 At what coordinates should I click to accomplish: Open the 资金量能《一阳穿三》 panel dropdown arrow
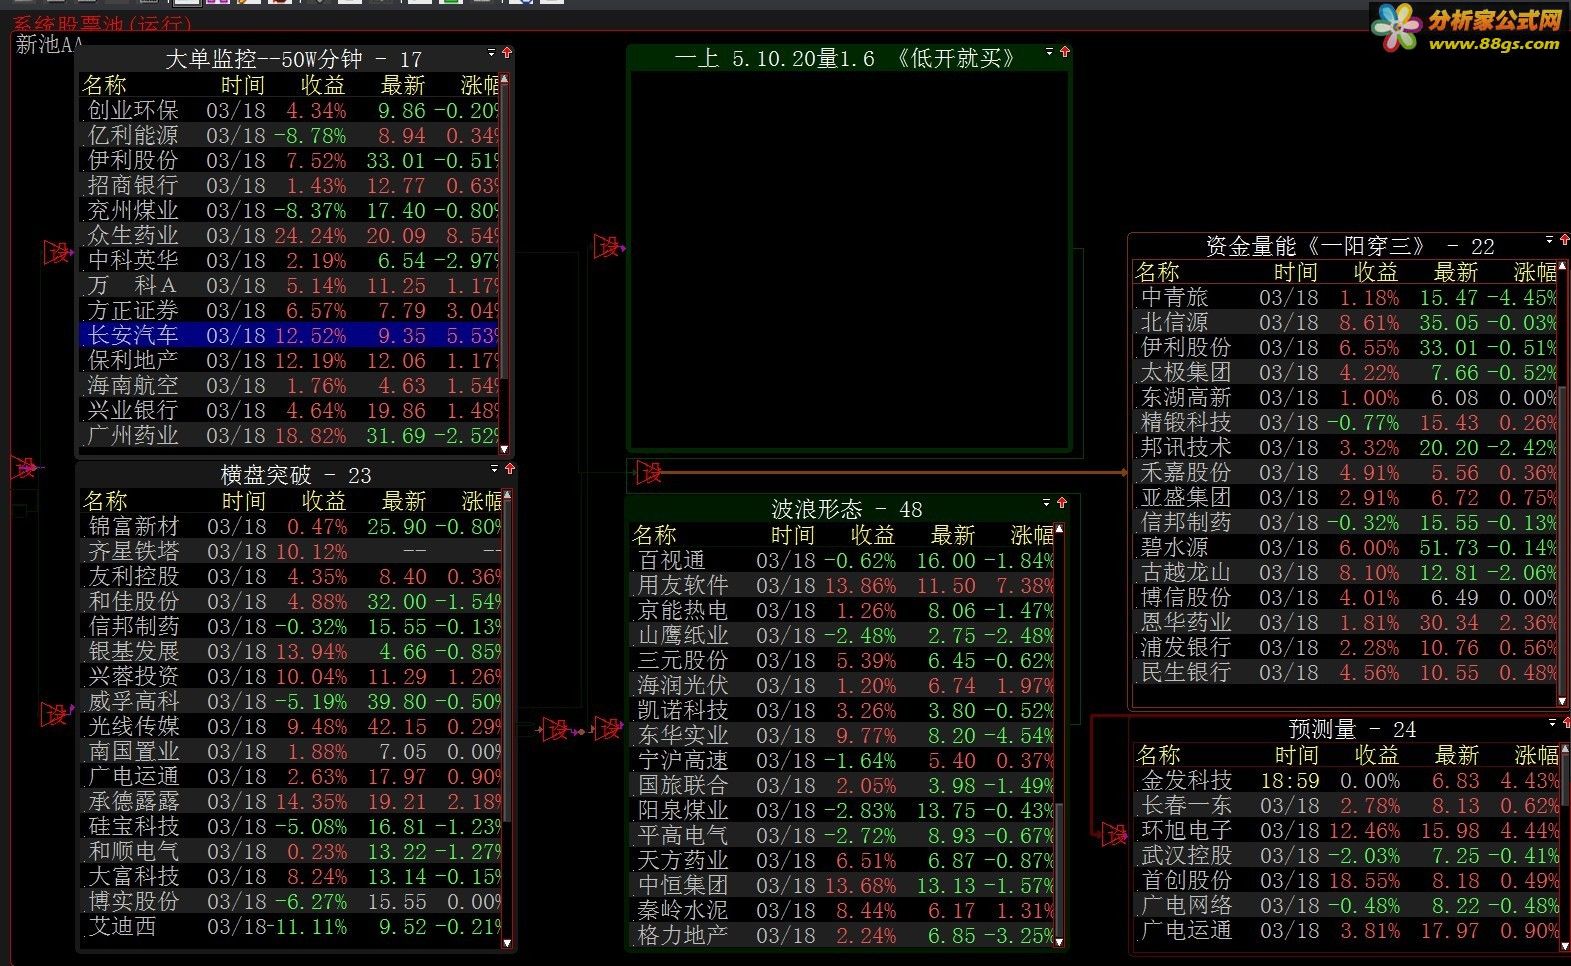1550,239
